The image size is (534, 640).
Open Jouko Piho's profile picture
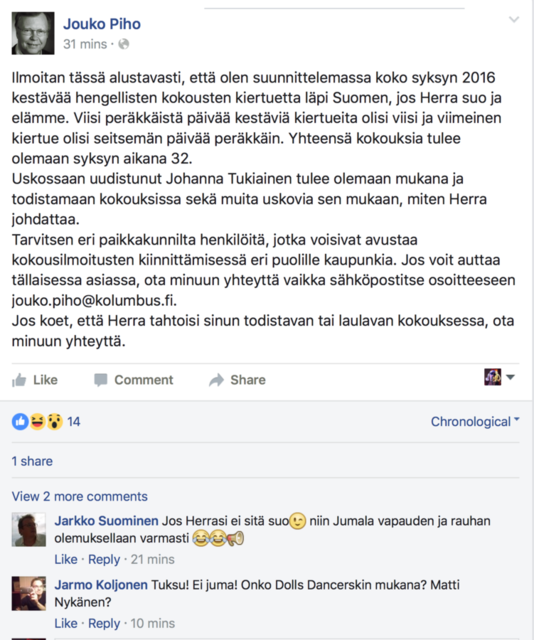[33, 33]
